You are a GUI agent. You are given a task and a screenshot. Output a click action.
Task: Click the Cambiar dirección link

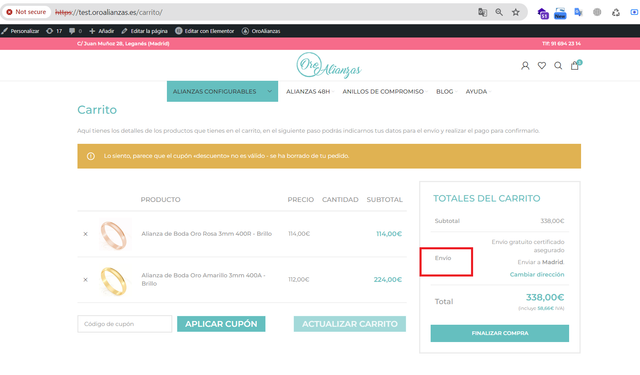[x=537, y=275]
